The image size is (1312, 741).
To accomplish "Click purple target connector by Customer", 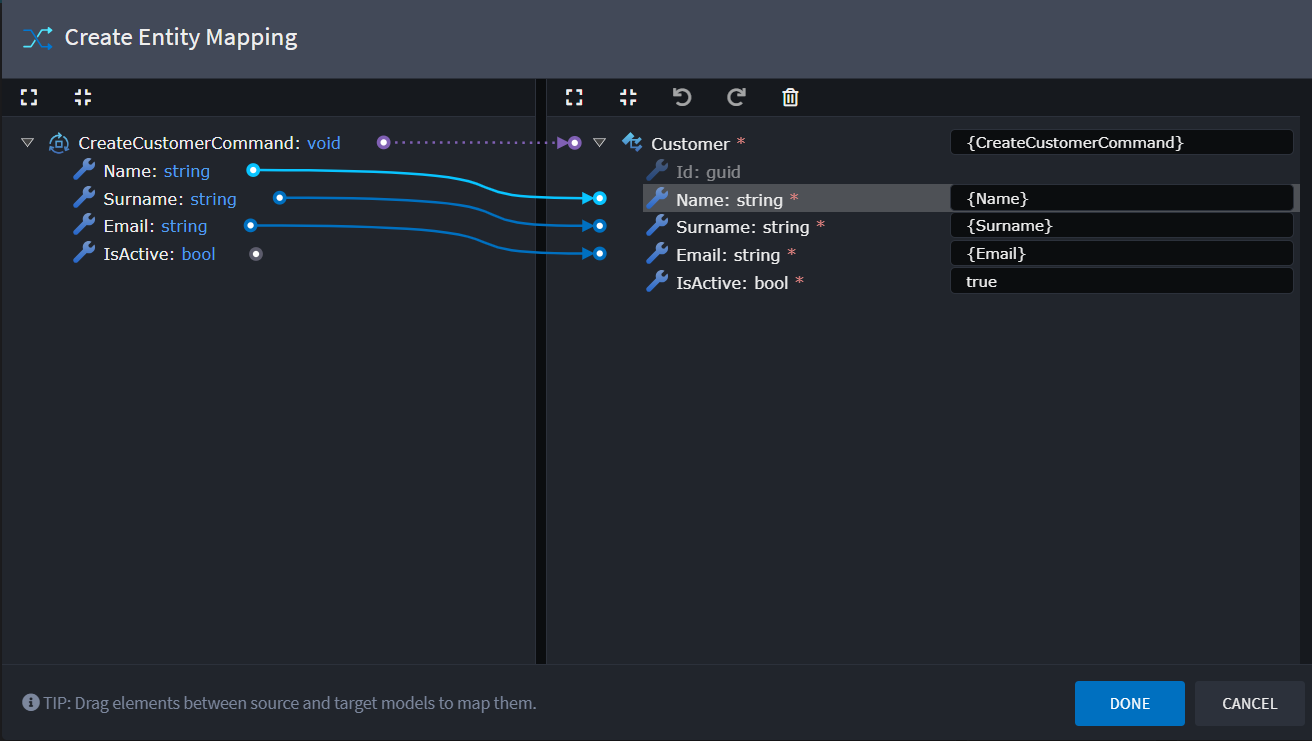I will (574, 143).
